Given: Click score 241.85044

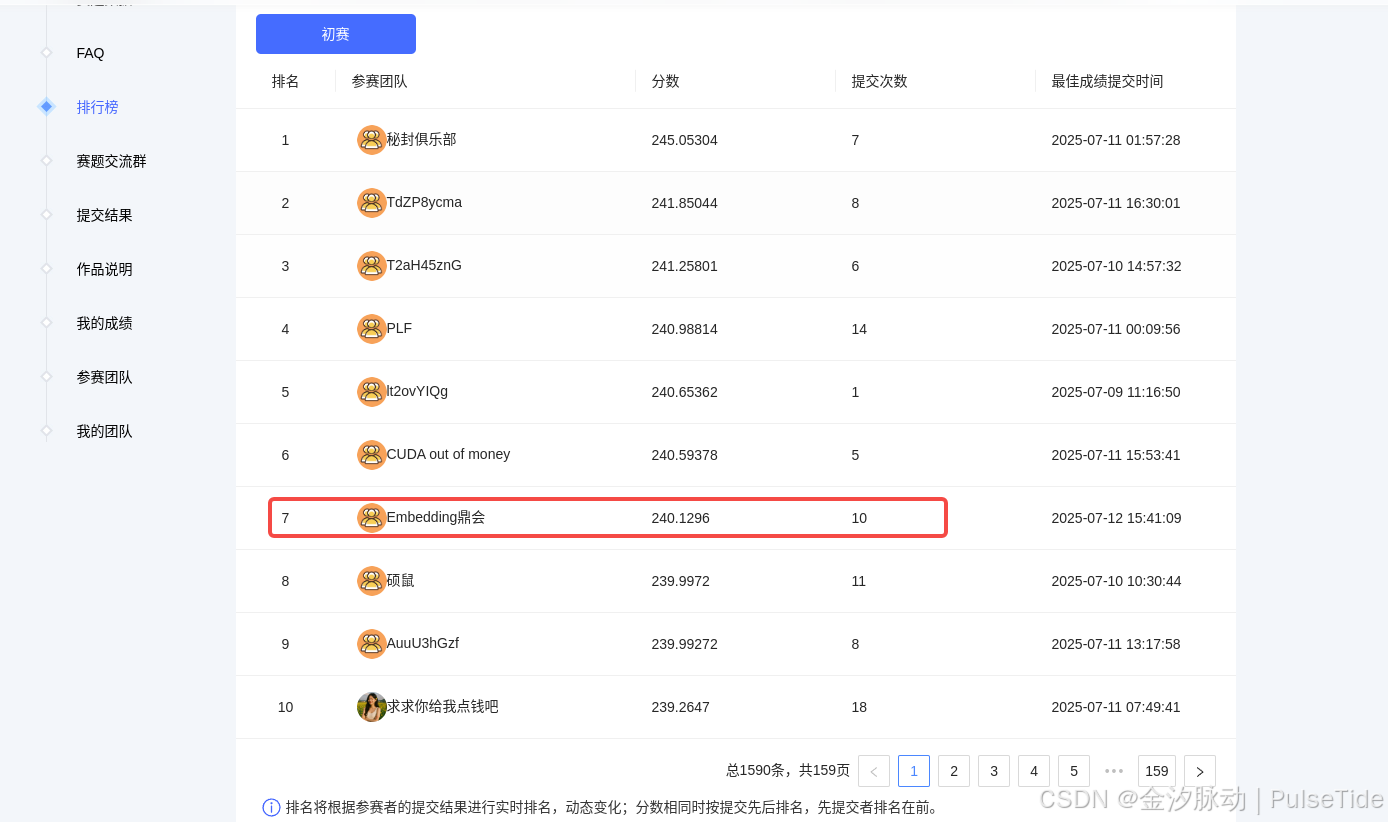Looking at the screenshot, I should (684, 203).
